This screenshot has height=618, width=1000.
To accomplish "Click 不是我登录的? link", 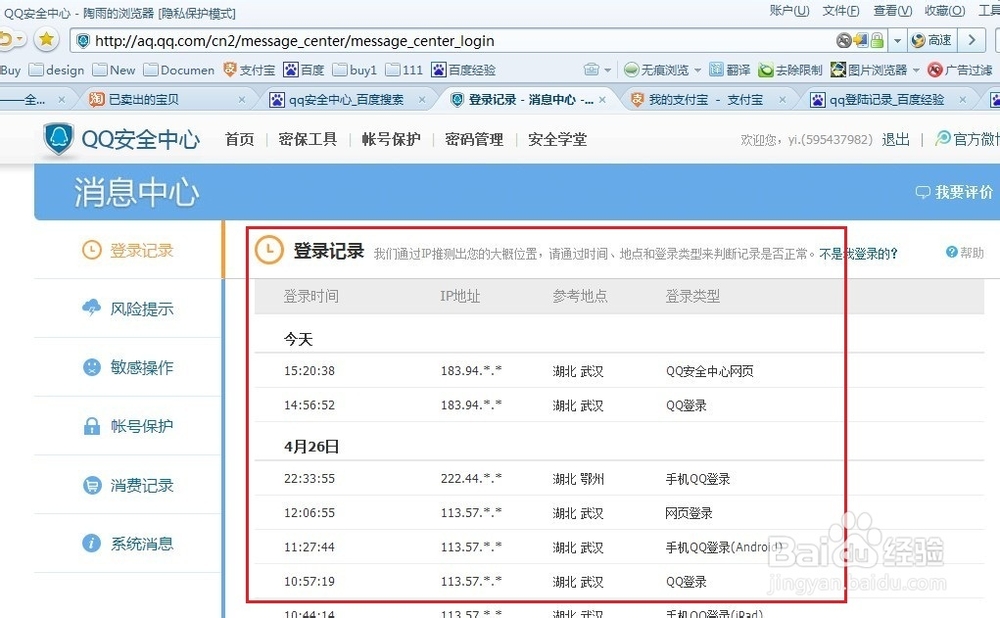I will 858,254.
